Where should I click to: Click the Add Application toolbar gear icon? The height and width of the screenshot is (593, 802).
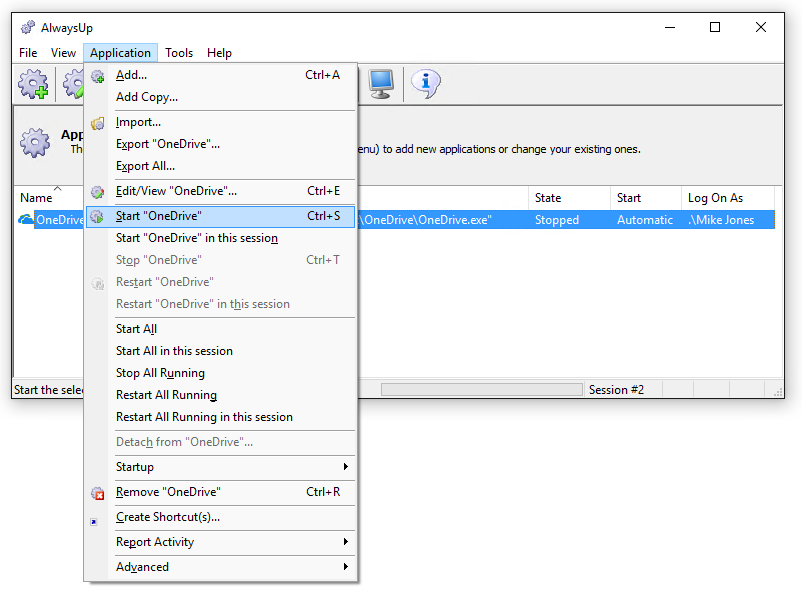33,84
